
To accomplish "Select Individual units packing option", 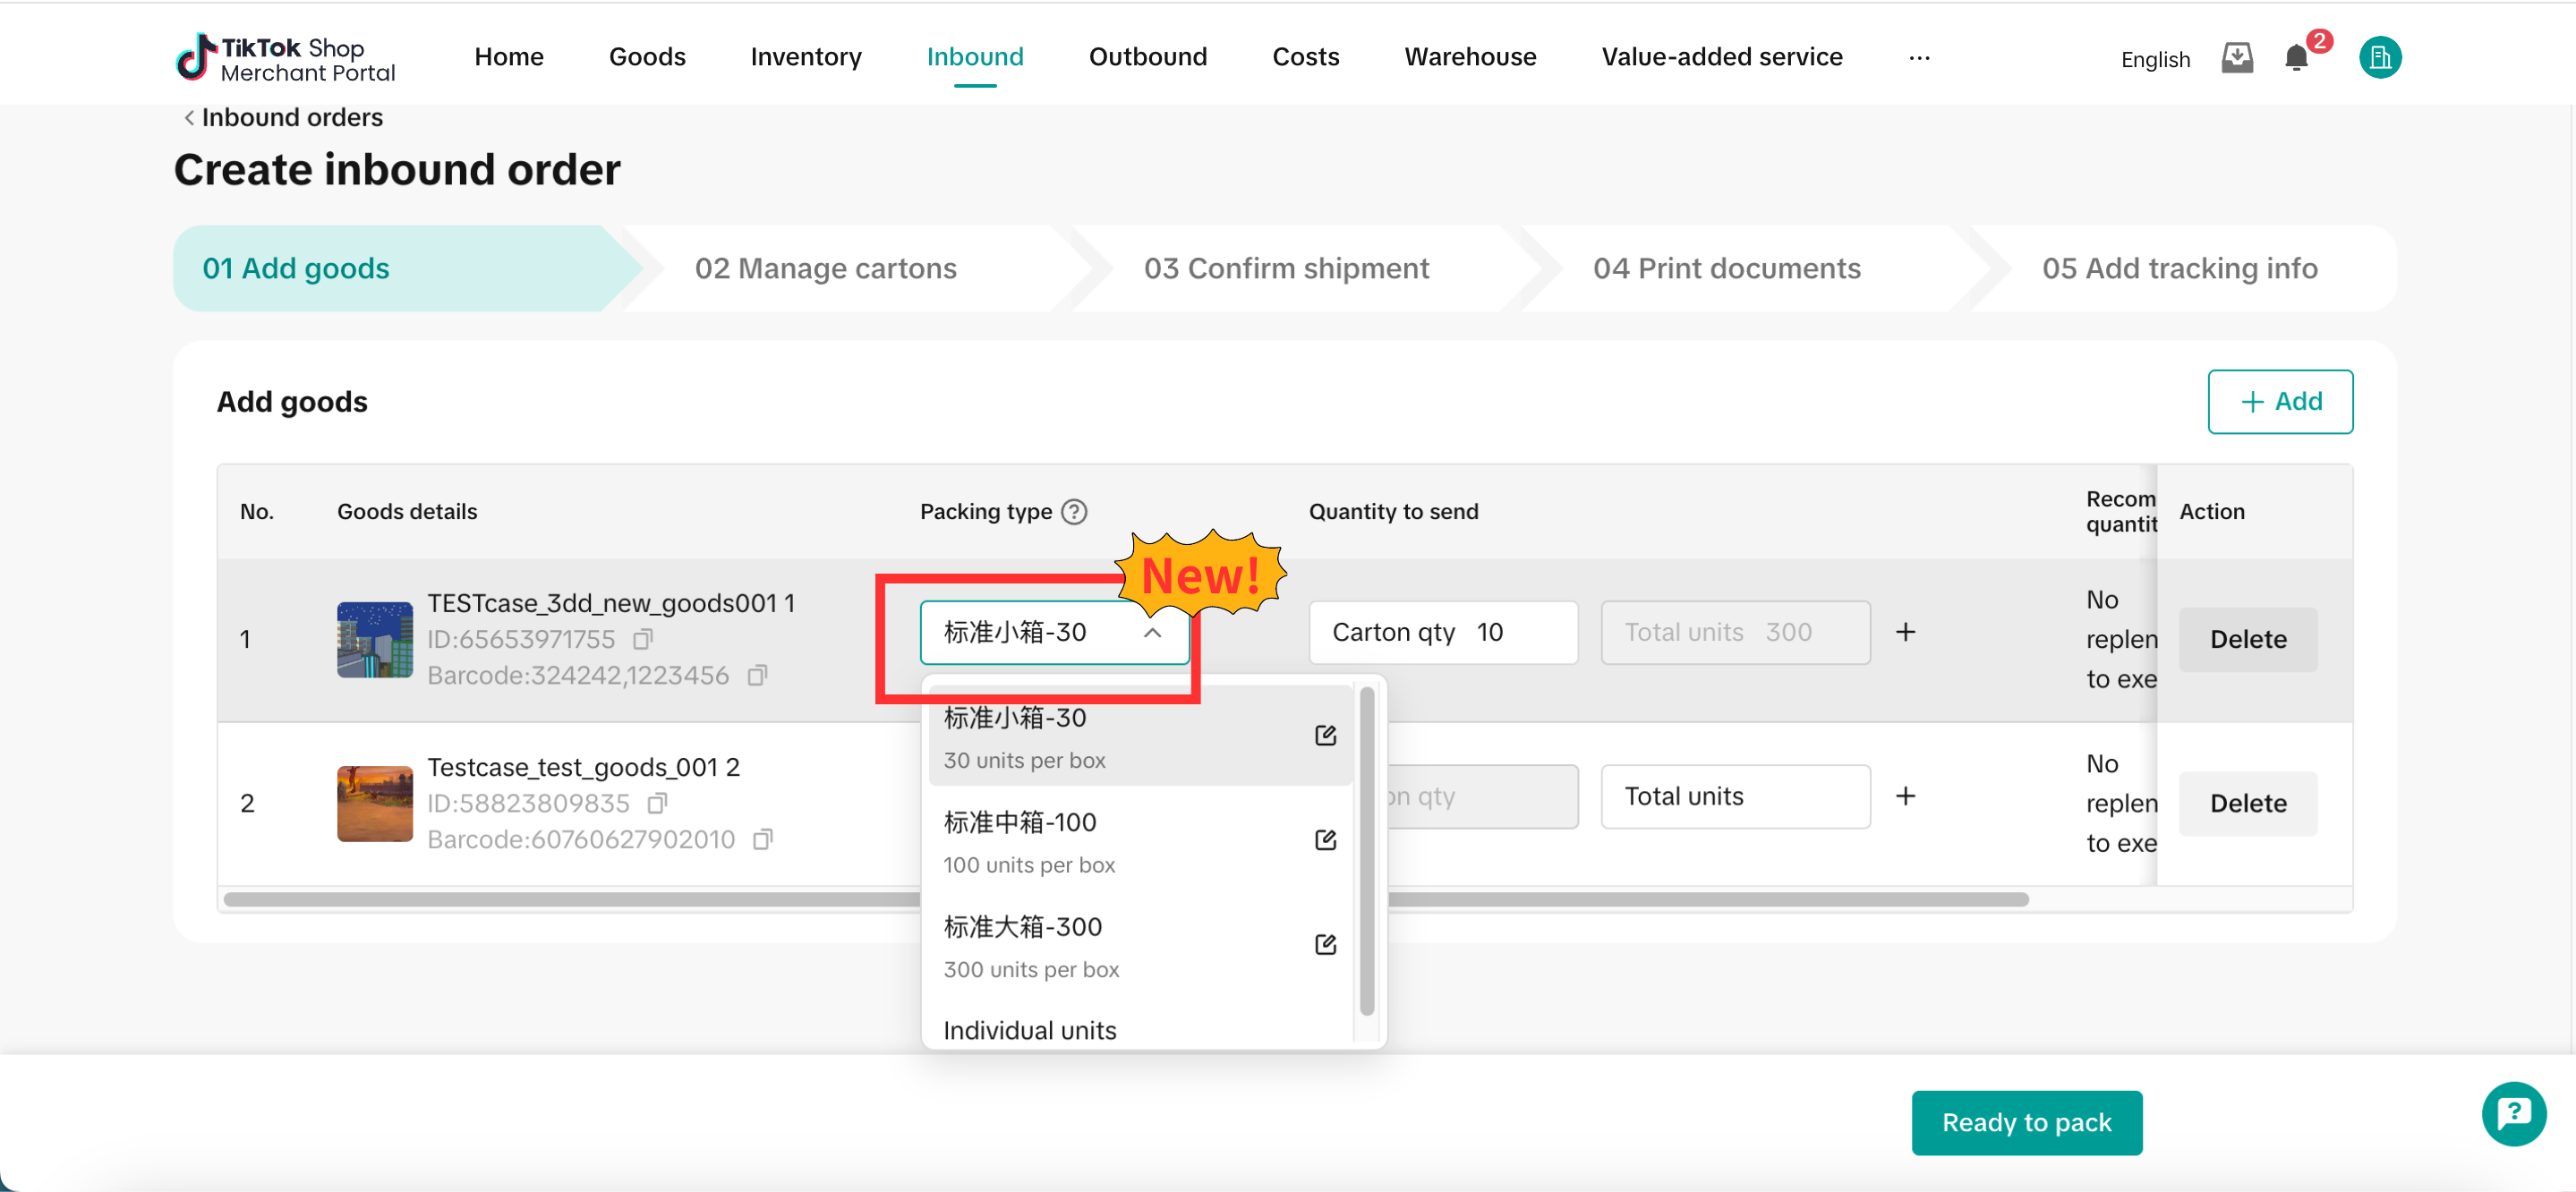I will tap(1030, 1030).
